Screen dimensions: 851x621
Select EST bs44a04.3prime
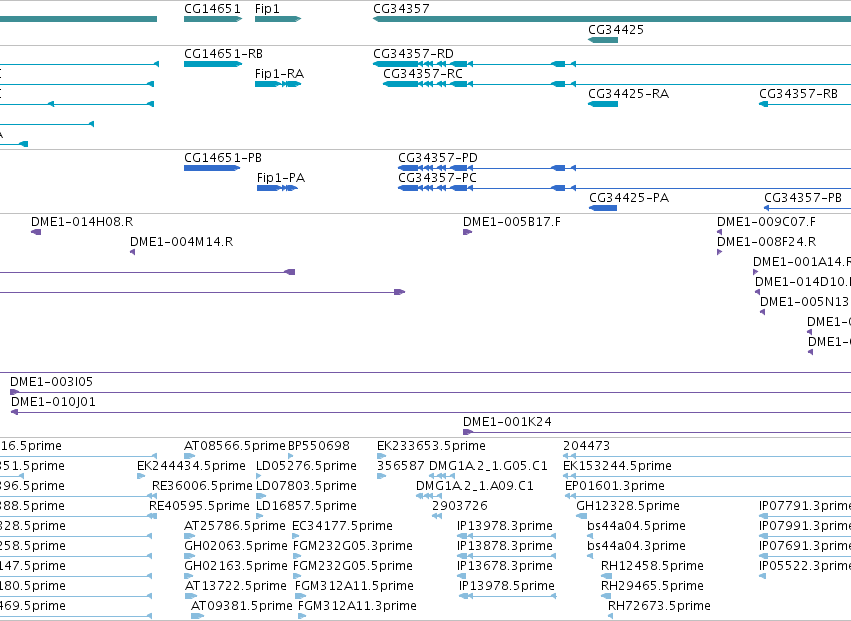pyautogui.click(x=636, y=547)
